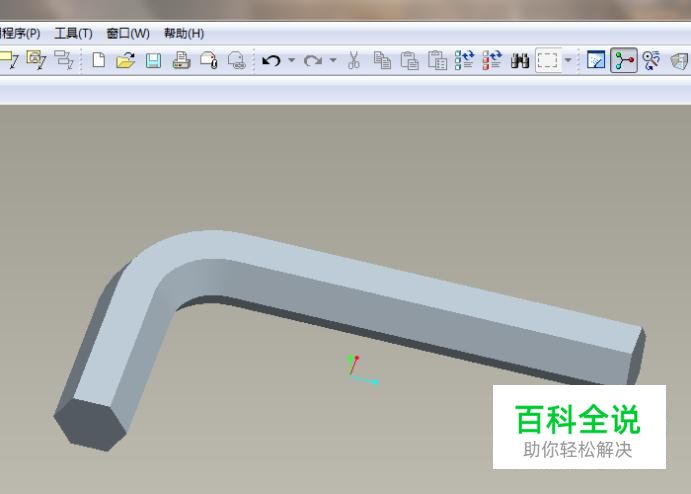Expand the Redo history dropdown arrow
Viewport: 691px width, 494px height.
tap(334, 61)
